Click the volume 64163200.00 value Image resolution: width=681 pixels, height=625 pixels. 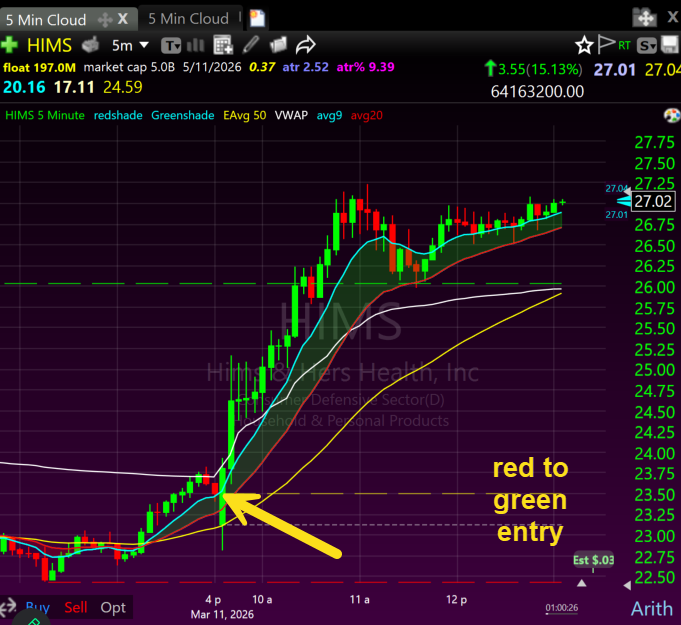coord(537,92)
